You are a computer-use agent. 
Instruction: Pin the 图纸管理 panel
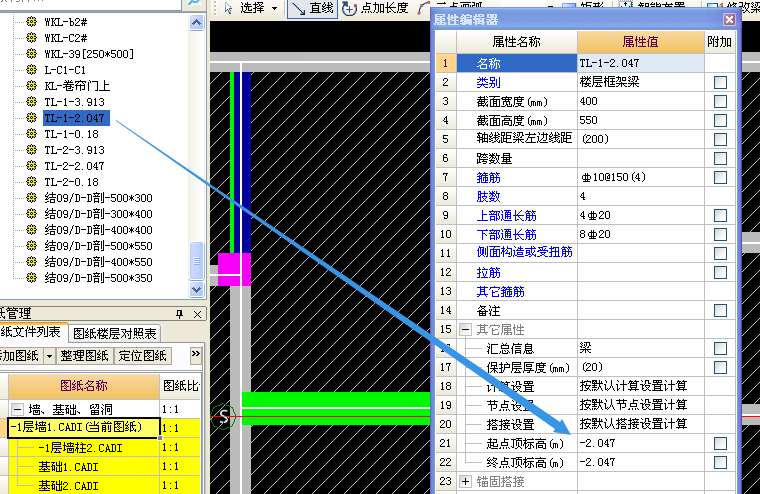pyautogui.click(x=180, y=314)
